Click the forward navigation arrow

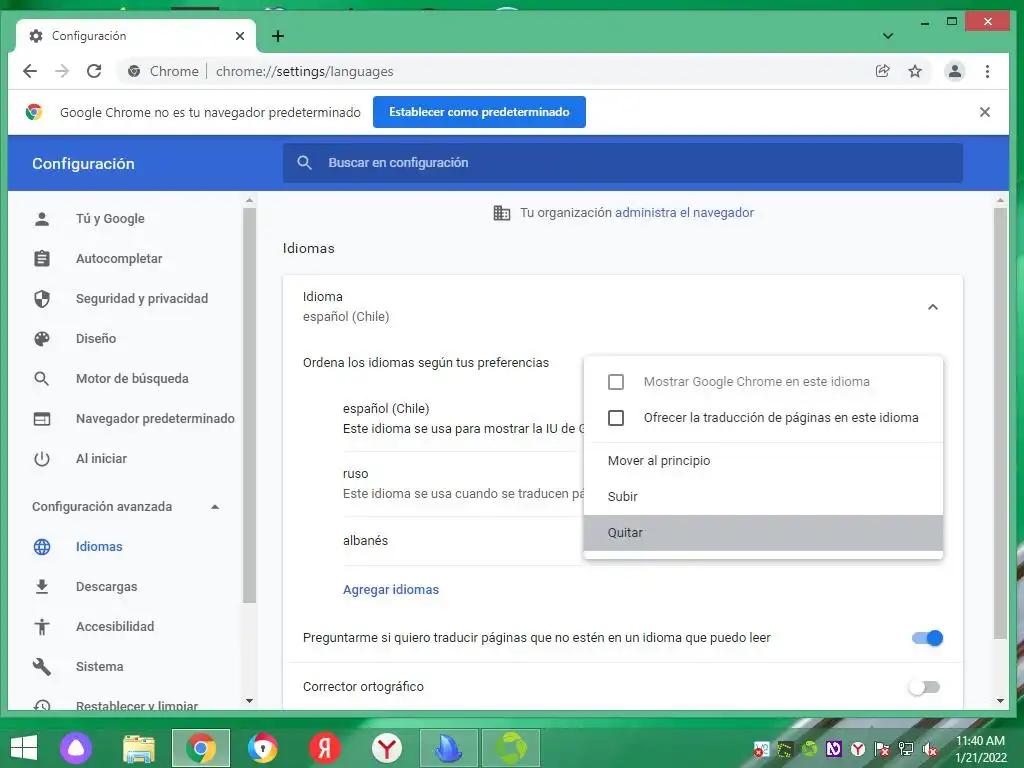click(62, 71)
